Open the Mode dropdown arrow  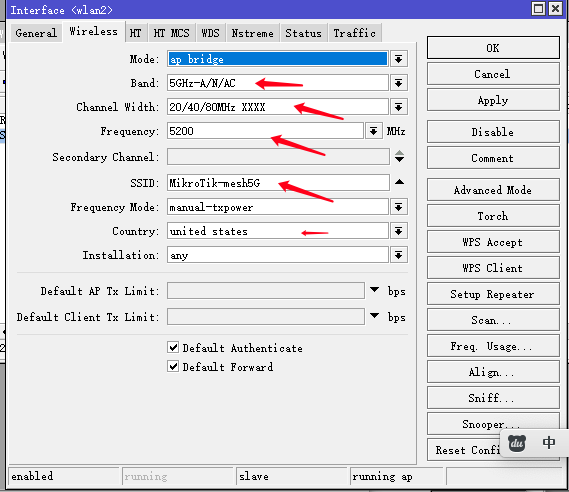399,59
